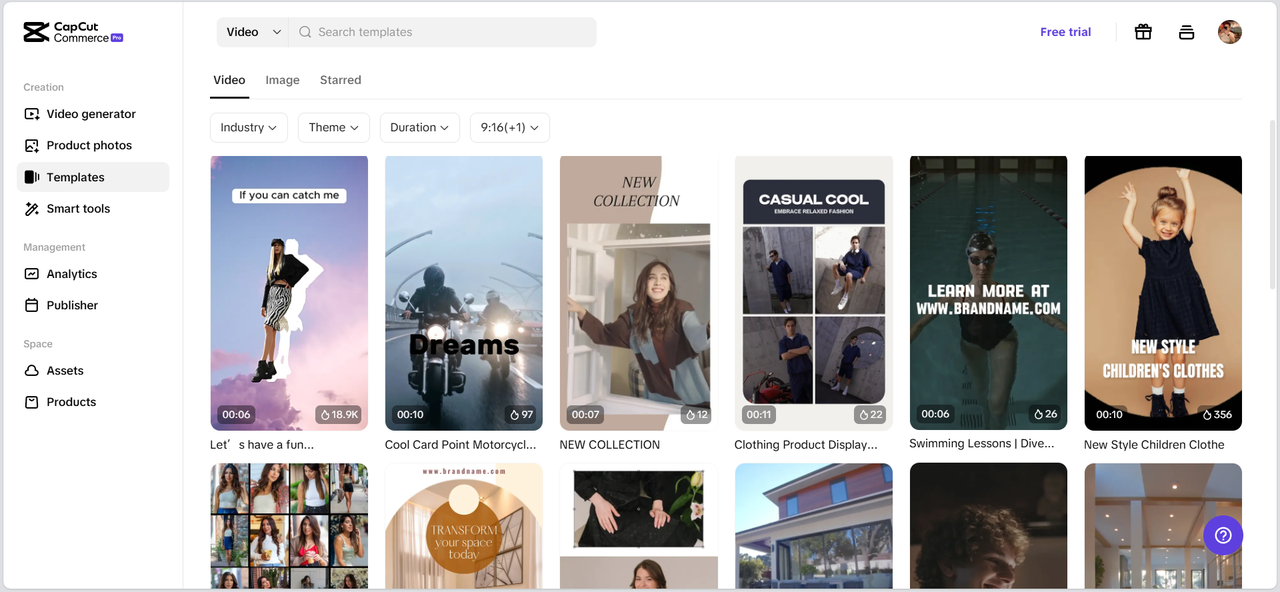Open the Publisher calendar icon
Screen dimensions: 1280x592
(32, 305)
